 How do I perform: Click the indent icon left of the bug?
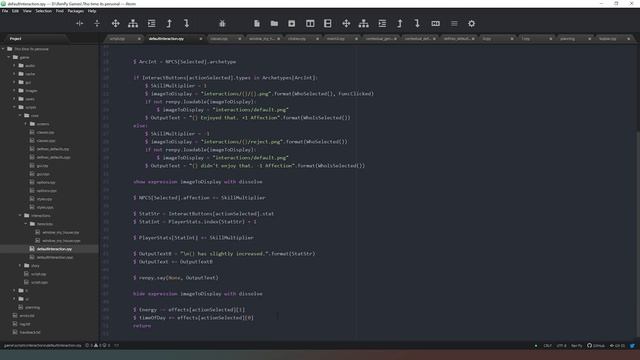[x=151, y=24]
